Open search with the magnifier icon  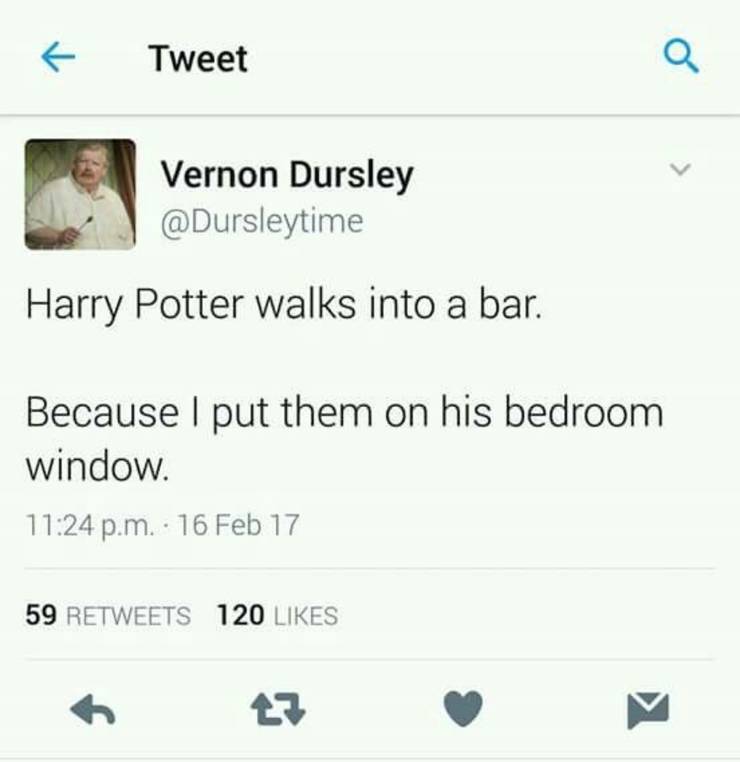click(682, 57)
